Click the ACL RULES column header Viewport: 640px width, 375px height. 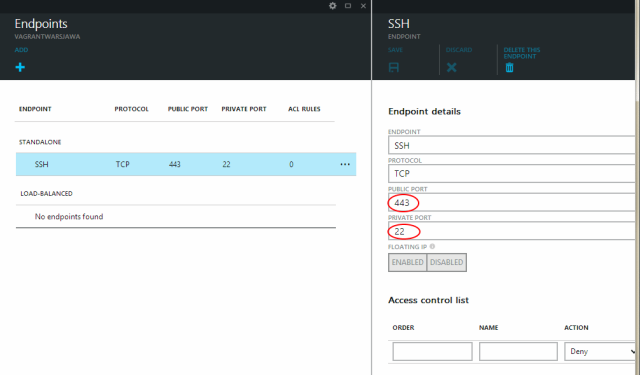304,109
